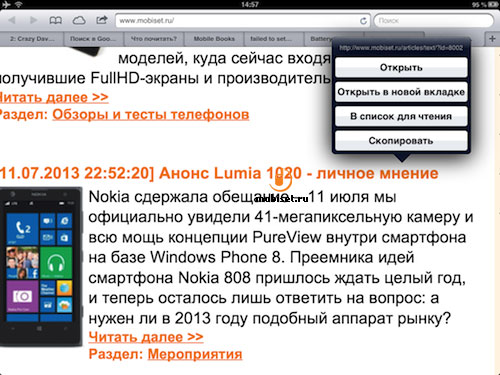Choose Скопировать in the popup menu
Viewport: 500px width, 375px height.
401,141
